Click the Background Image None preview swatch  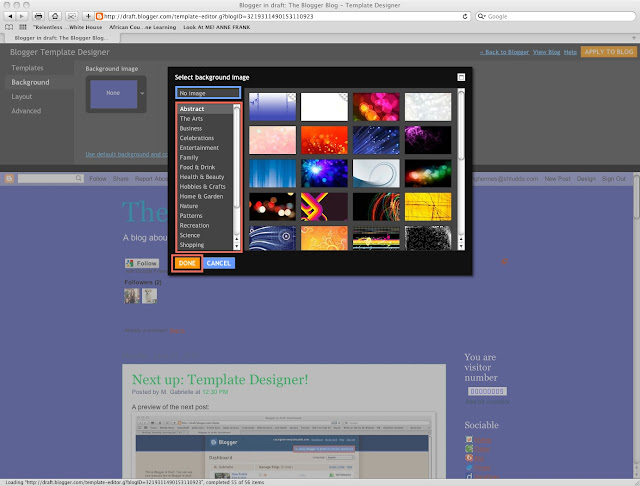(x=113, y=94)
